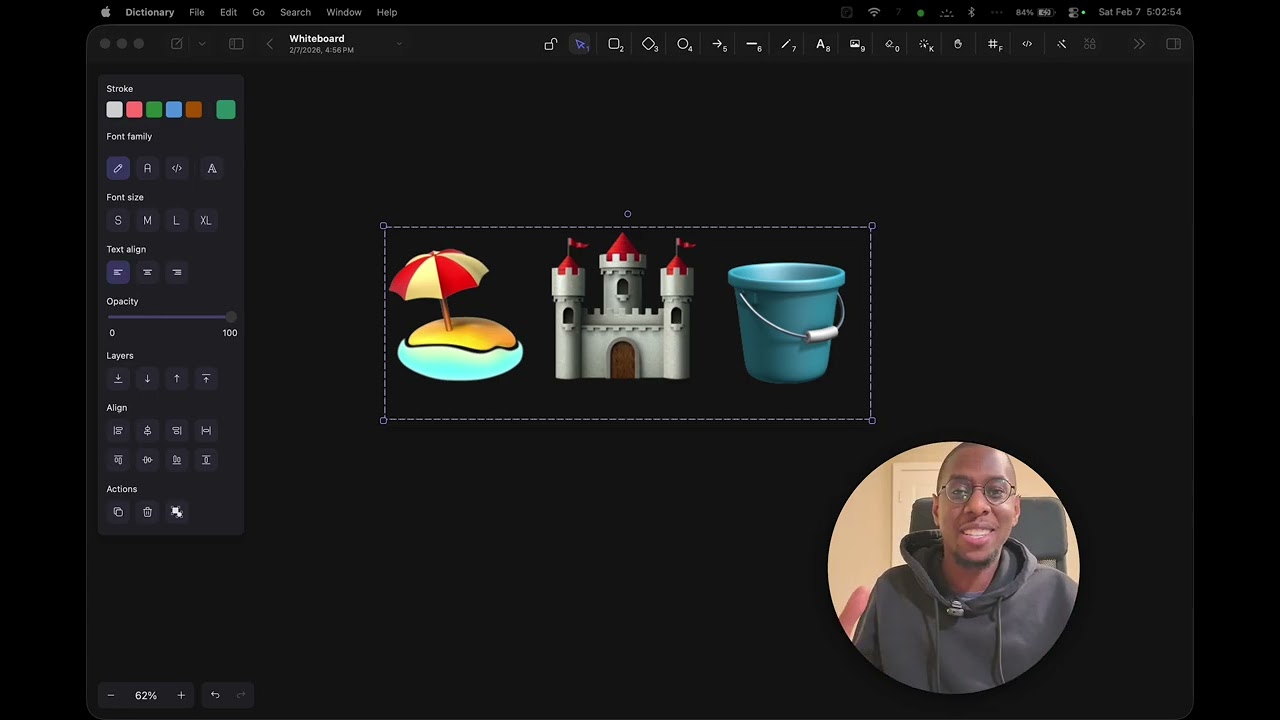The height and width of the screenshot is (720, 1280).
Task: Open the Search menu
Action: [x=295, y=12]
